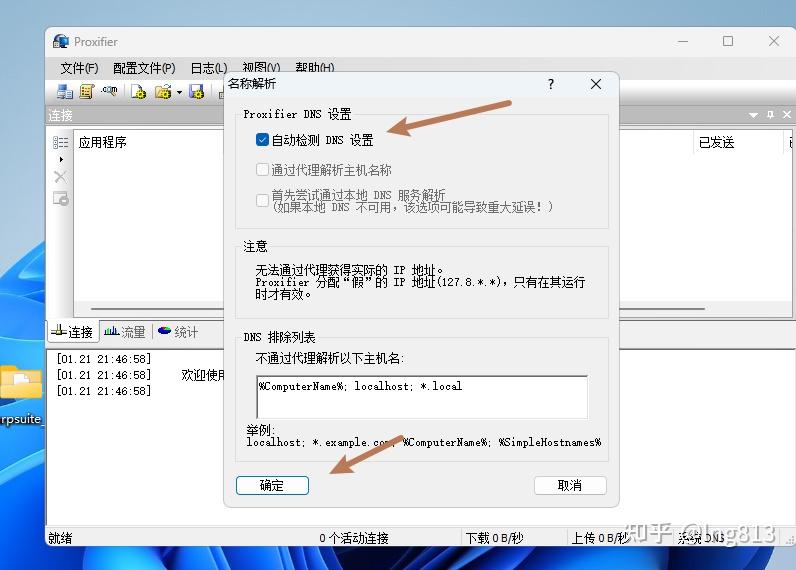Click 下载 0 B/秒 status entry

tap(494, 538)
